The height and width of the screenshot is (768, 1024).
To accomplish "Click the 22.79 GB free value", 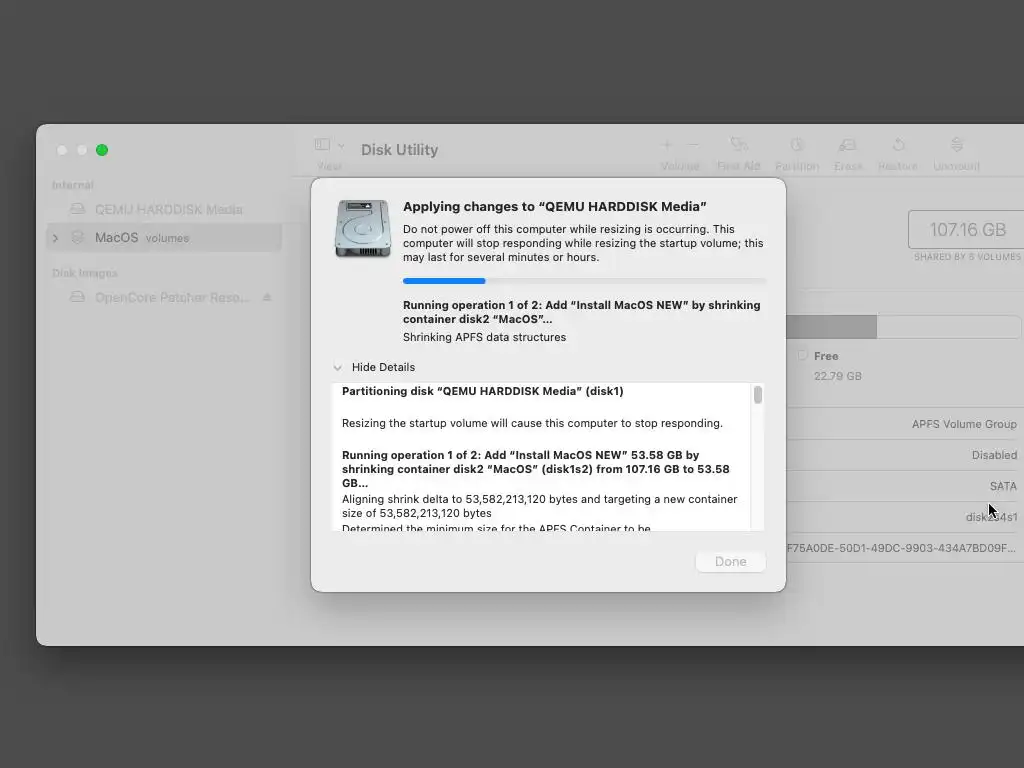I will click(837, 376).
